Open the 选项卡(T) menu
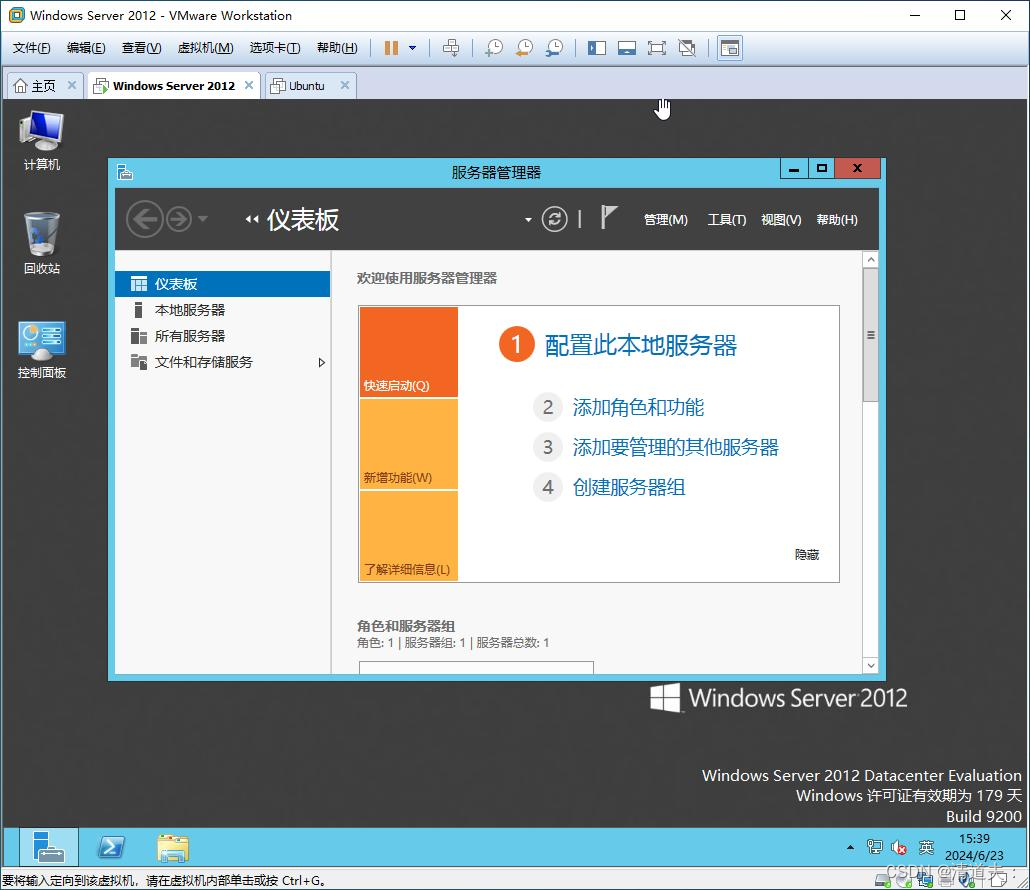This screenshot has width=1030, height=890. pyautogui.click(x=275, y=48)
